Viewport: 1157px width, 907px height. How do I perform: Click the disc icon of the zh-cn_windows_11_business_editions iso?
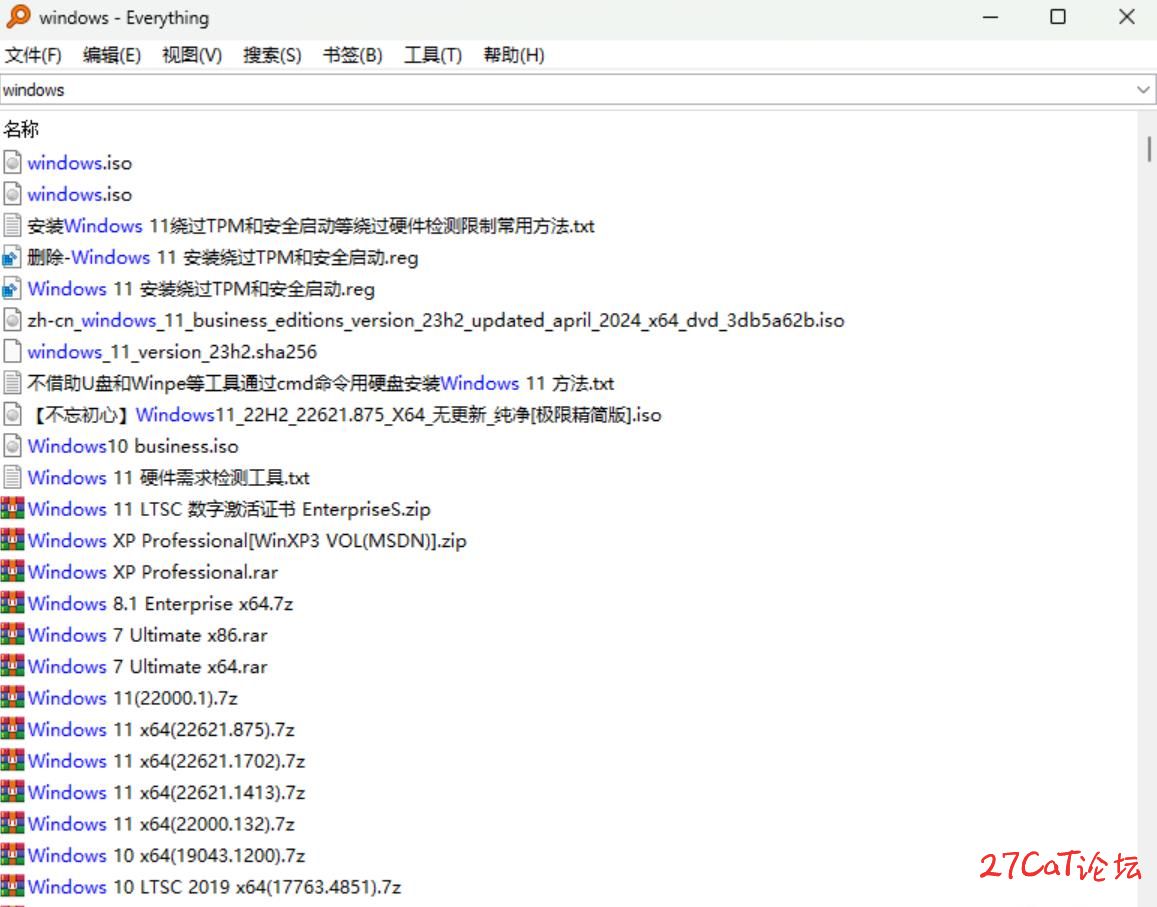(x=12, y=320)
